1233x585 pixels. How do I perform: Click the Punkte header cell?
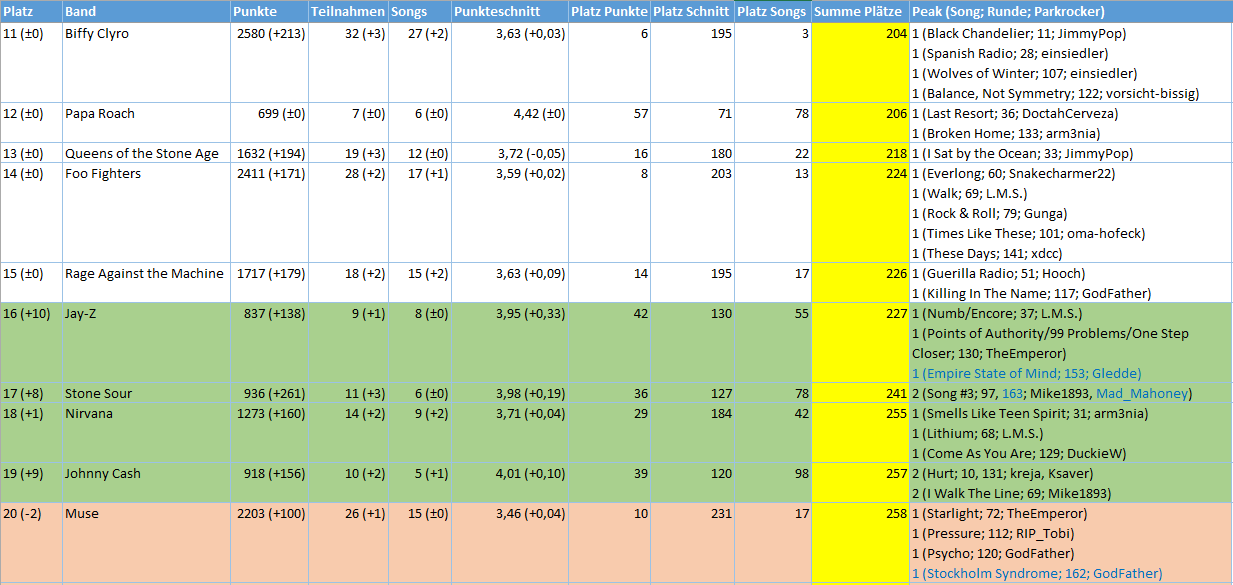(268, 11)
